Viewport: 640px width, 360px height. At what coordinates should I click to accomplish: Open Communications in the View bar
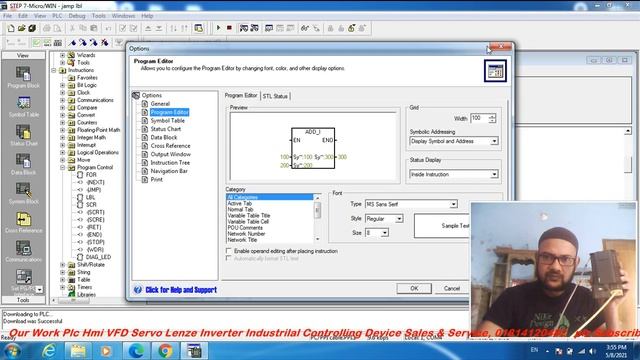tap(23, 251)
